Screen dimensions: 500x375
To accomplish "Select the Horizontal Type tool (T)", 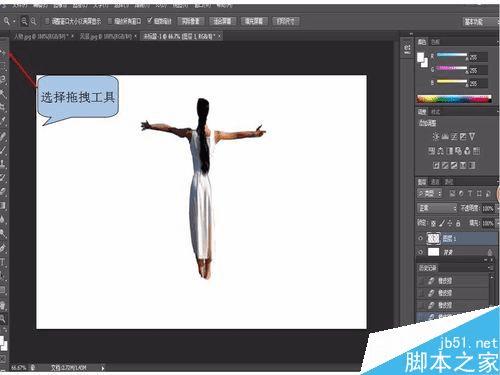I will (x=3, y=262).
